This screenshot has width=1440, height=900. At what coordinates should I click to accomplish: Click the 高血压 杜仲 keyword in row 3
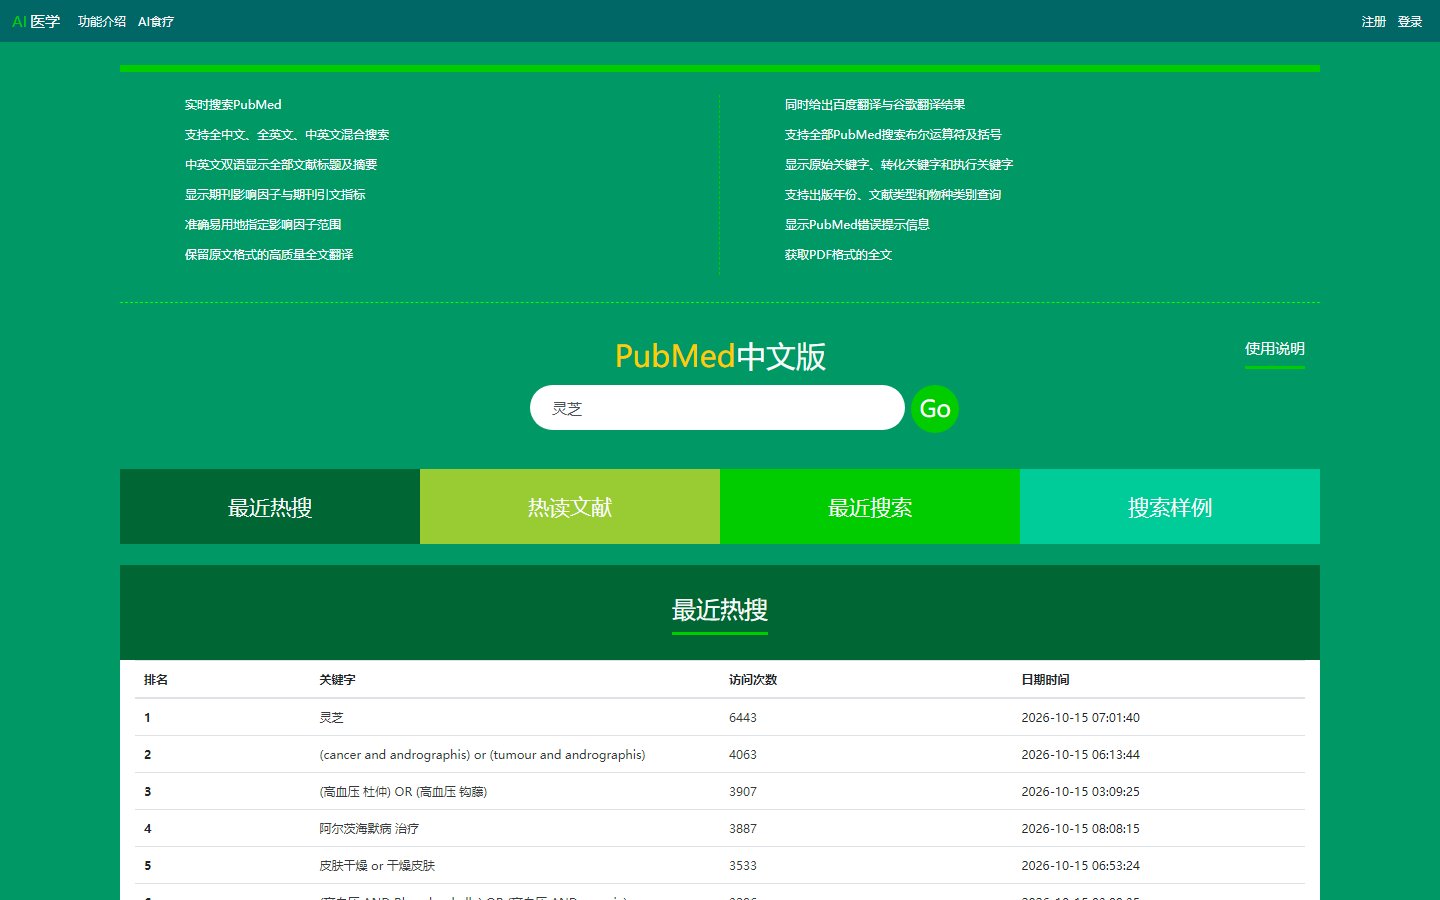point(403,791)
